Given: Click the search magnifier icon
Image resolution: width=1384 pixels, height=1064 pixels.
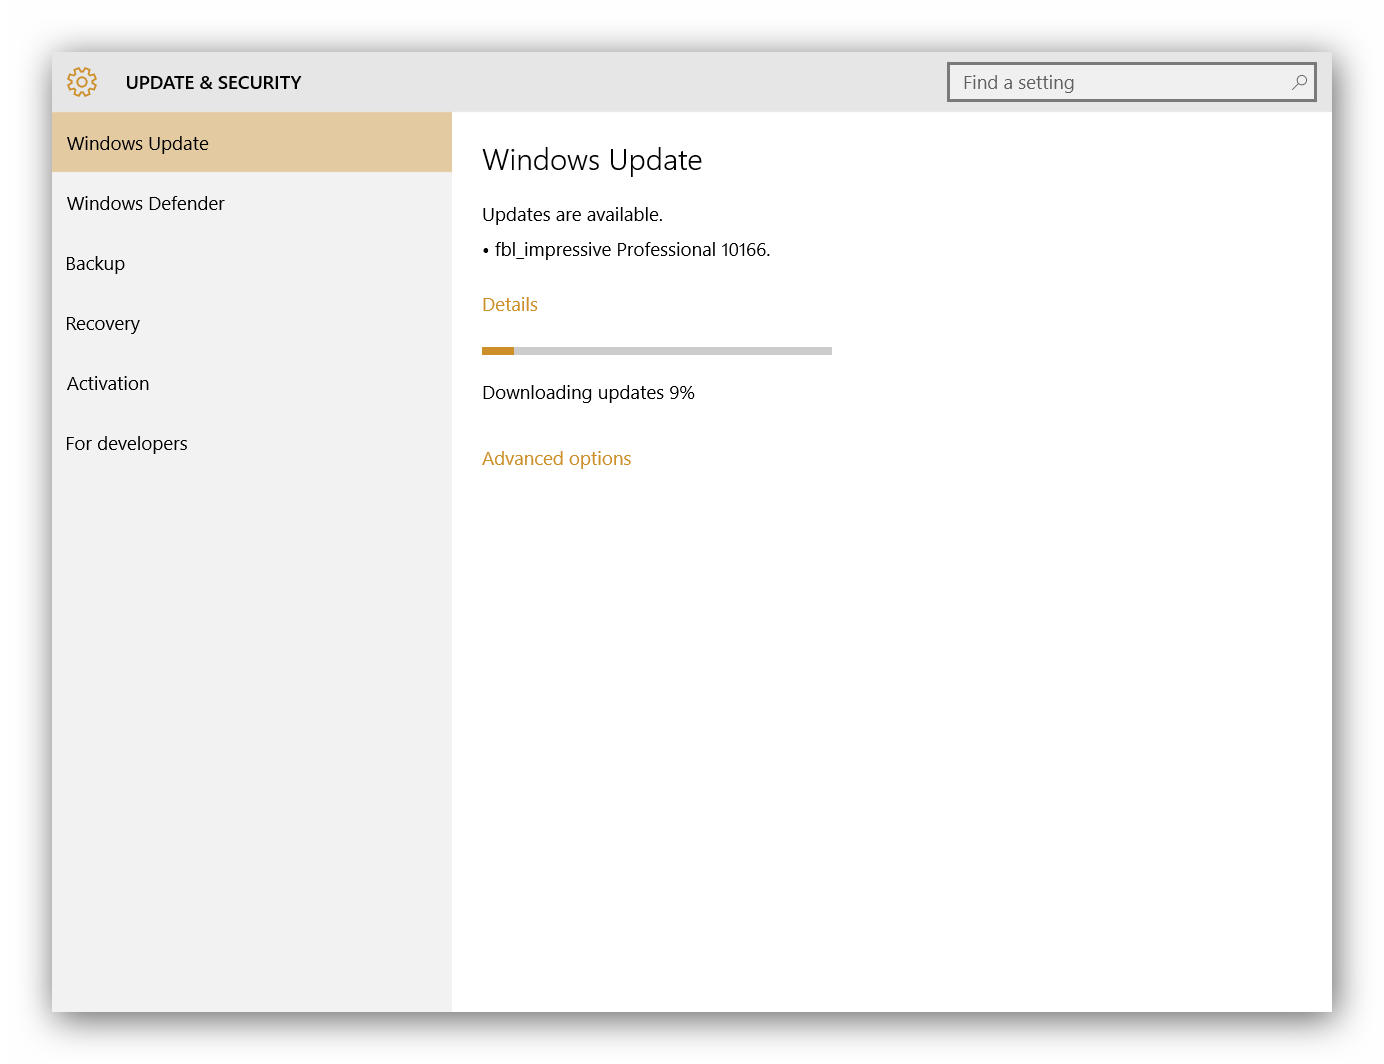Looking at the screenshot, I should pyautogui.click(x=1299, y=82).
